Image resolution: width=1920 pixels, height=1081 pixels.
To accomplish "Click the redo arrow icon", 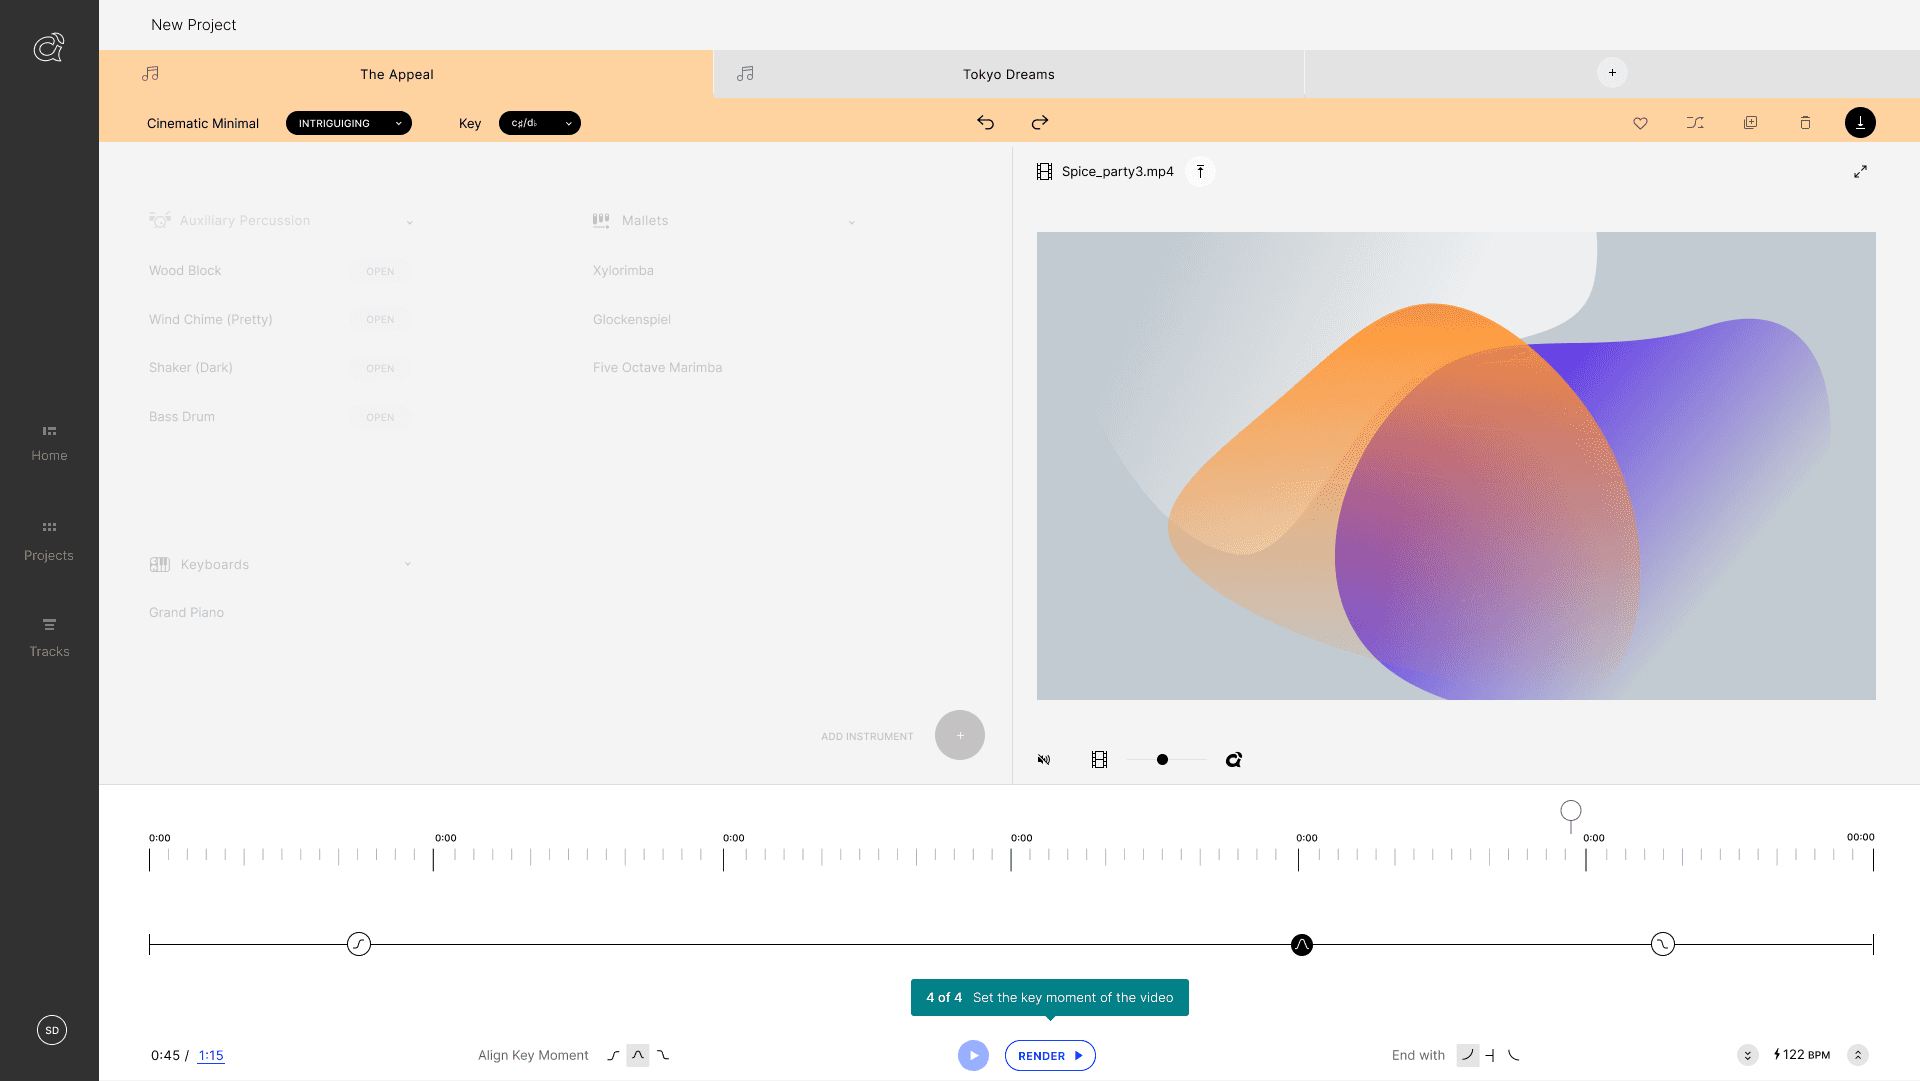I will [x=1040, y=122].
